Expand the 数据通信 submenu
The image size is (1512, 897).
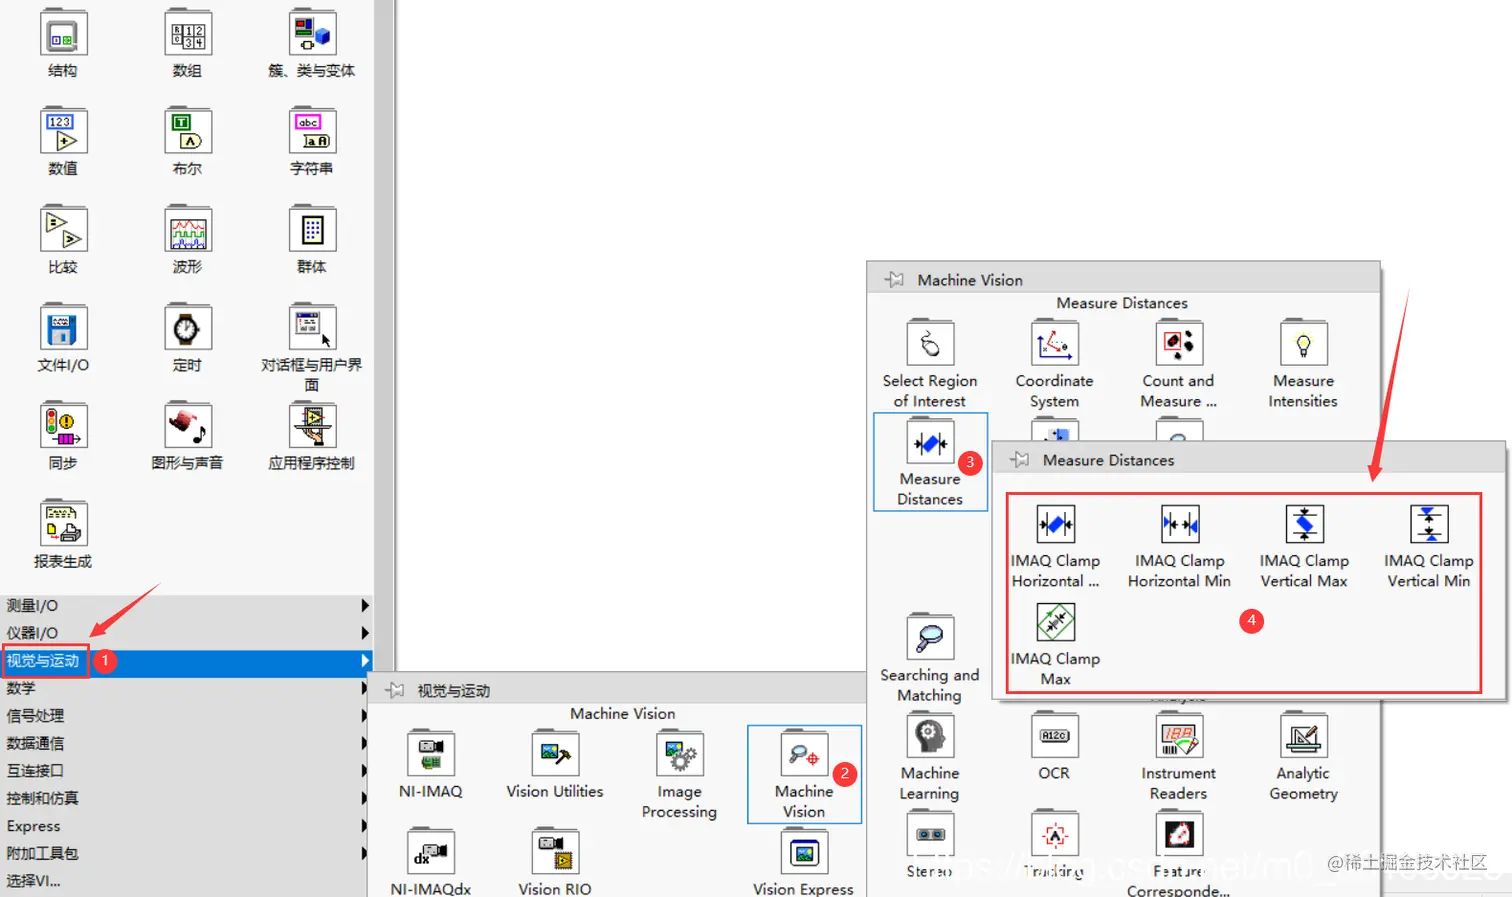pos(187,743)
